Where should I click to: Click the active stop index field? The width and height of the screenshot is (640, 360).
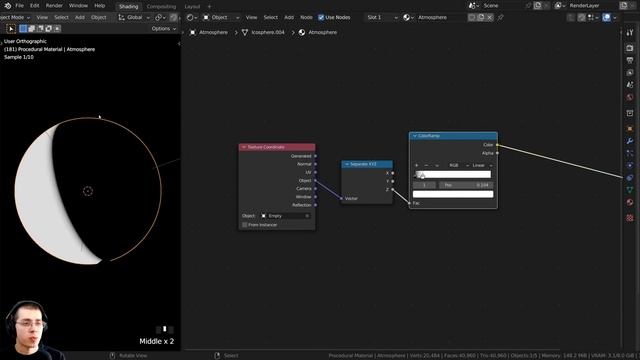[424, 185]
